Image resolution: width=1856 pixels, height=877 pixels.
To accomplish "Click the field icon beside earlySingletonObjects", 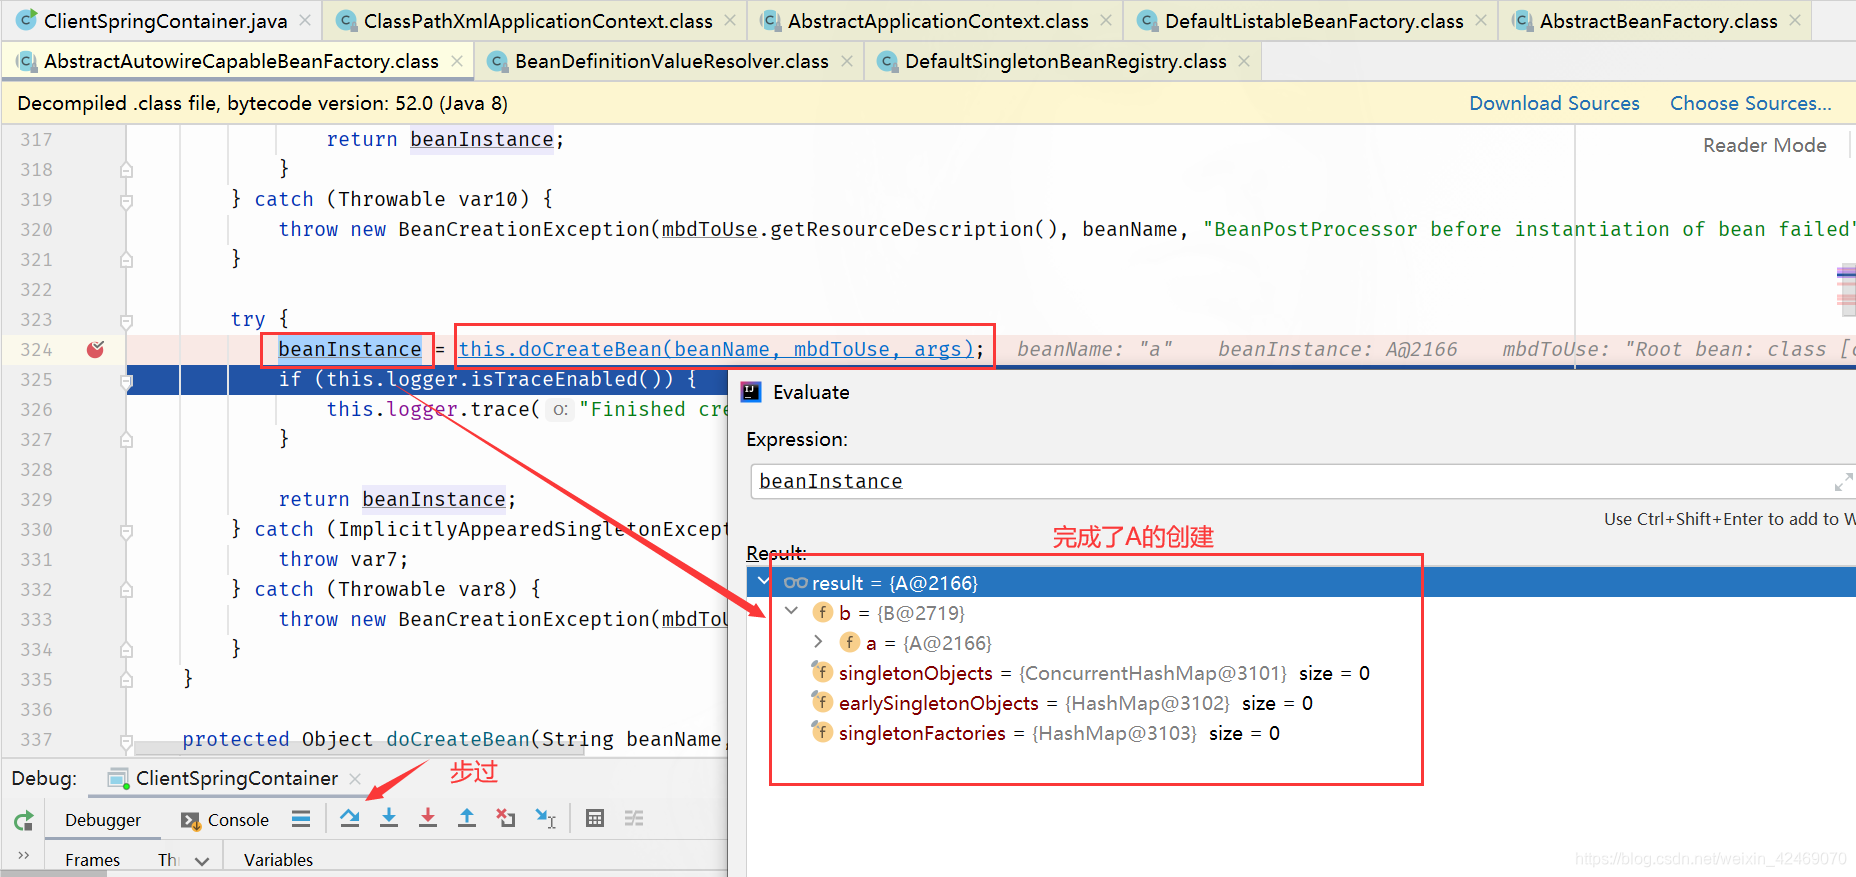I will pyautogui.click(x=822, y=702).
